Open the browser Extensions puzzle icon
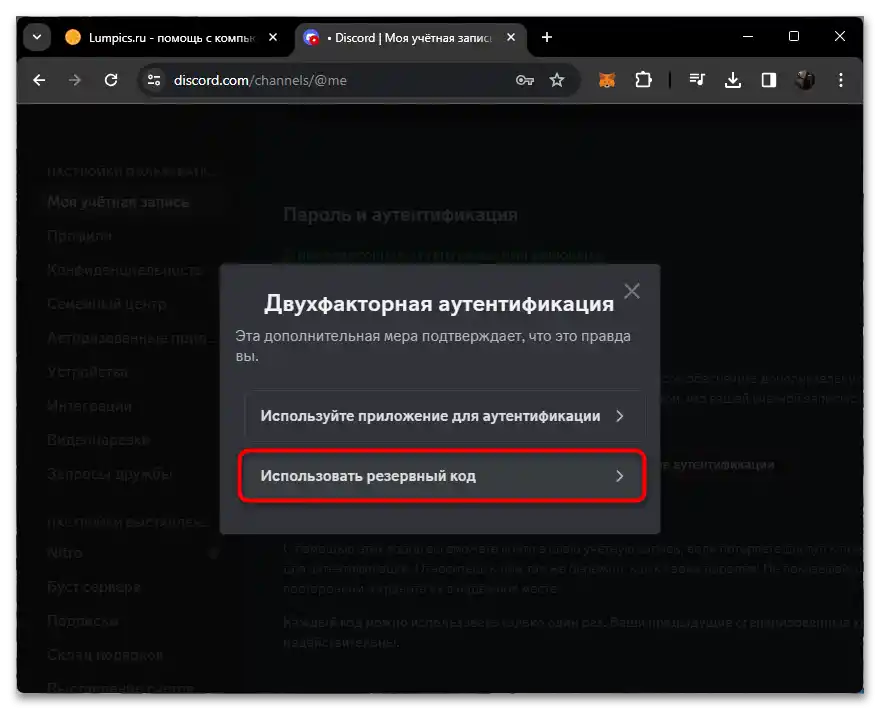880x710 pixels. click(x=643, y=80)
